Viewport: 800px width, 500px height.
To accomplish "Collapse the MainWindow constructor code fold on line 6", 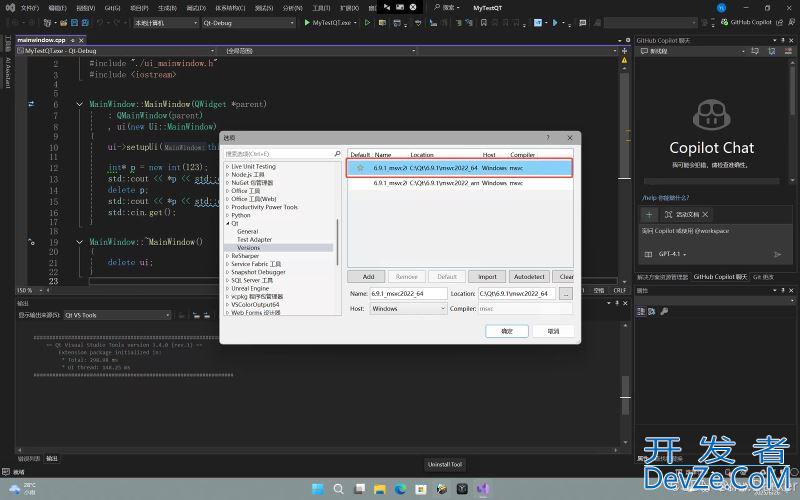I will [80, 104].
